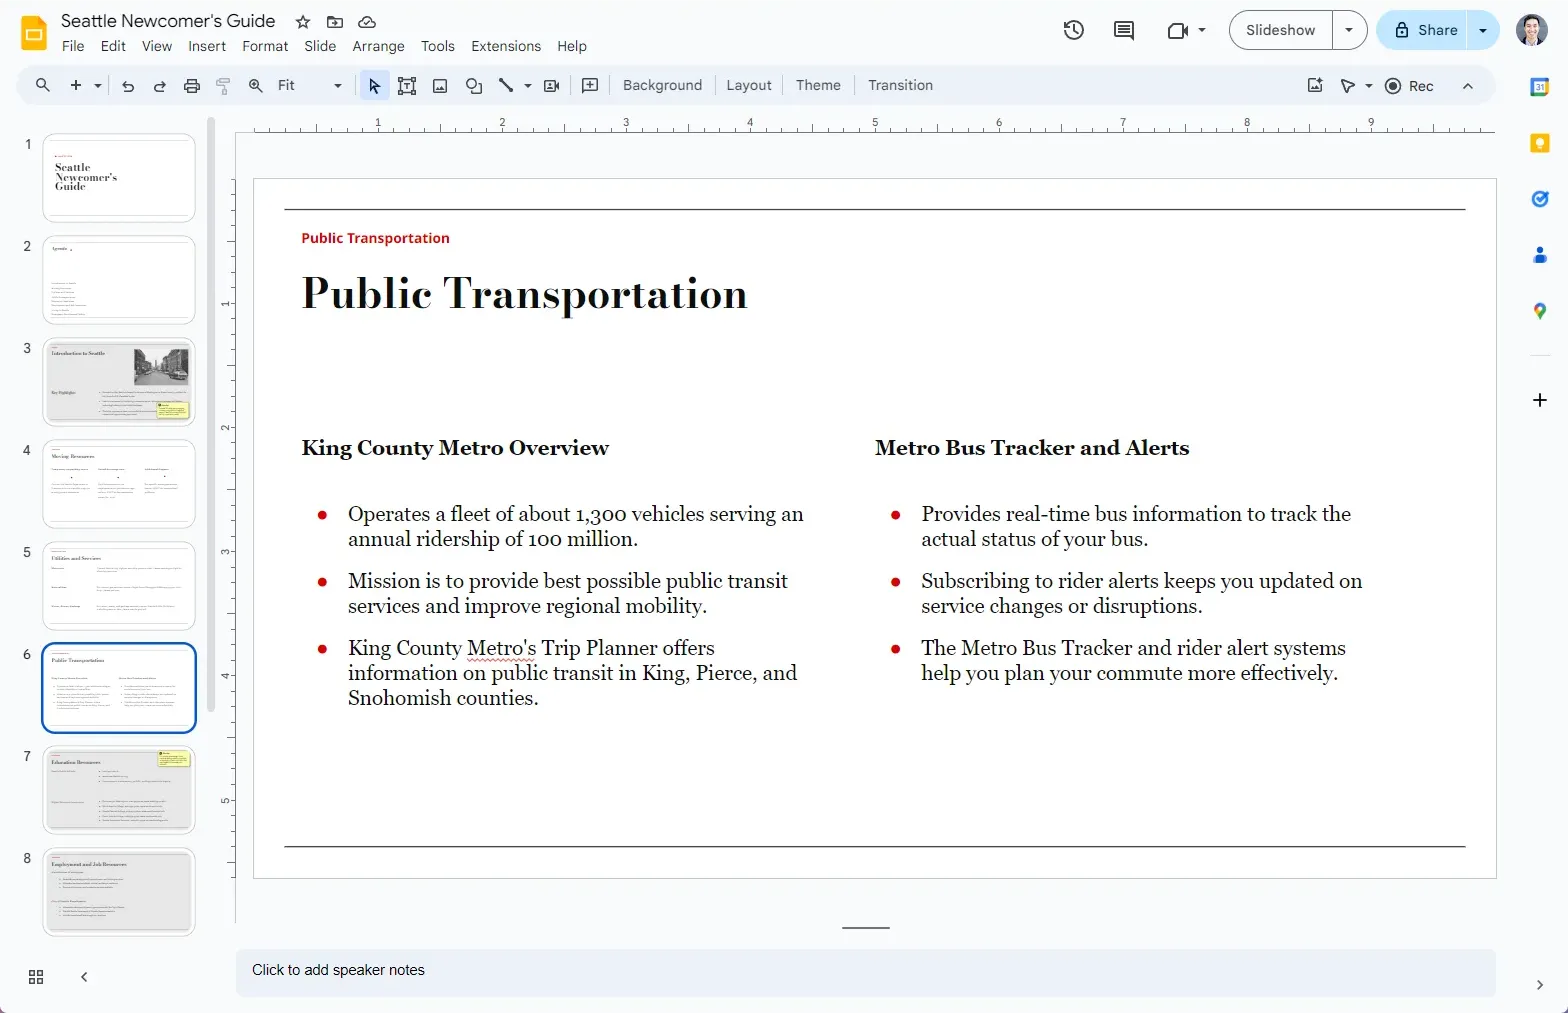
Task: Open the Google Calendar side panel
Action: click(1540, 87)
